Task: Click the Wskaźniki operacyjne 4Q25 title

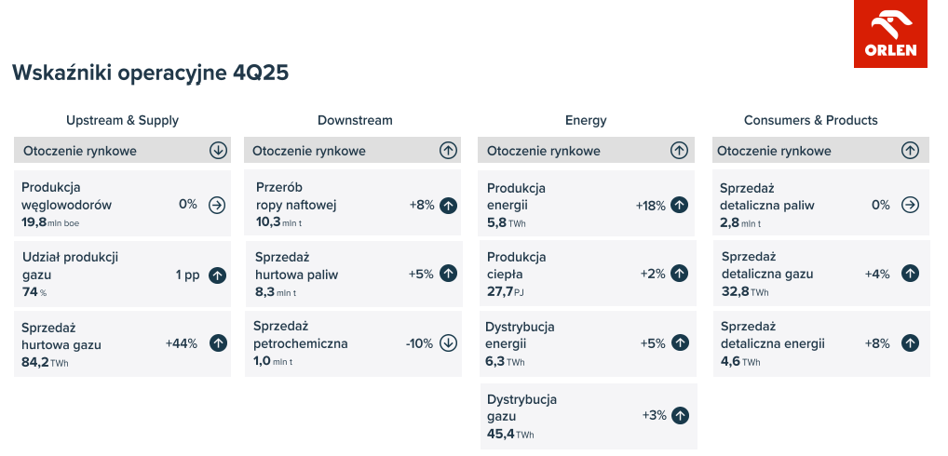Action: [151, 72]
